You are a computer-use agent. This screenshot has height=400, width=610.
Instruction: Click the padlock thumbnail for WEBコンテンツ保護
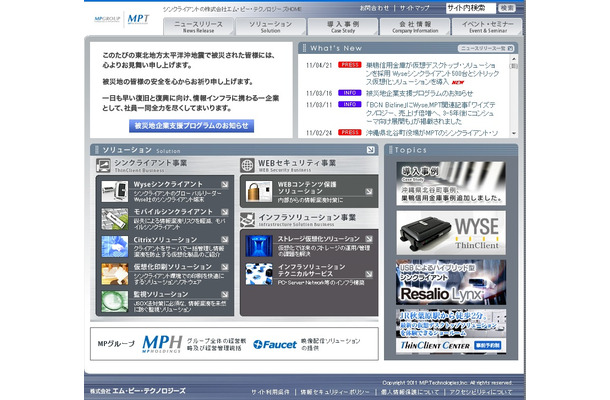(x=259, y=191)
